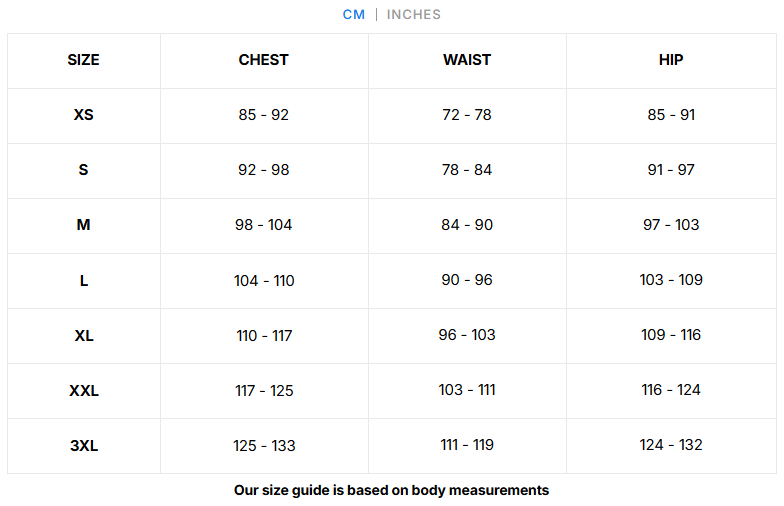Select the L size row label
Viewport: 784px width, 506px height.
point(84,280)
